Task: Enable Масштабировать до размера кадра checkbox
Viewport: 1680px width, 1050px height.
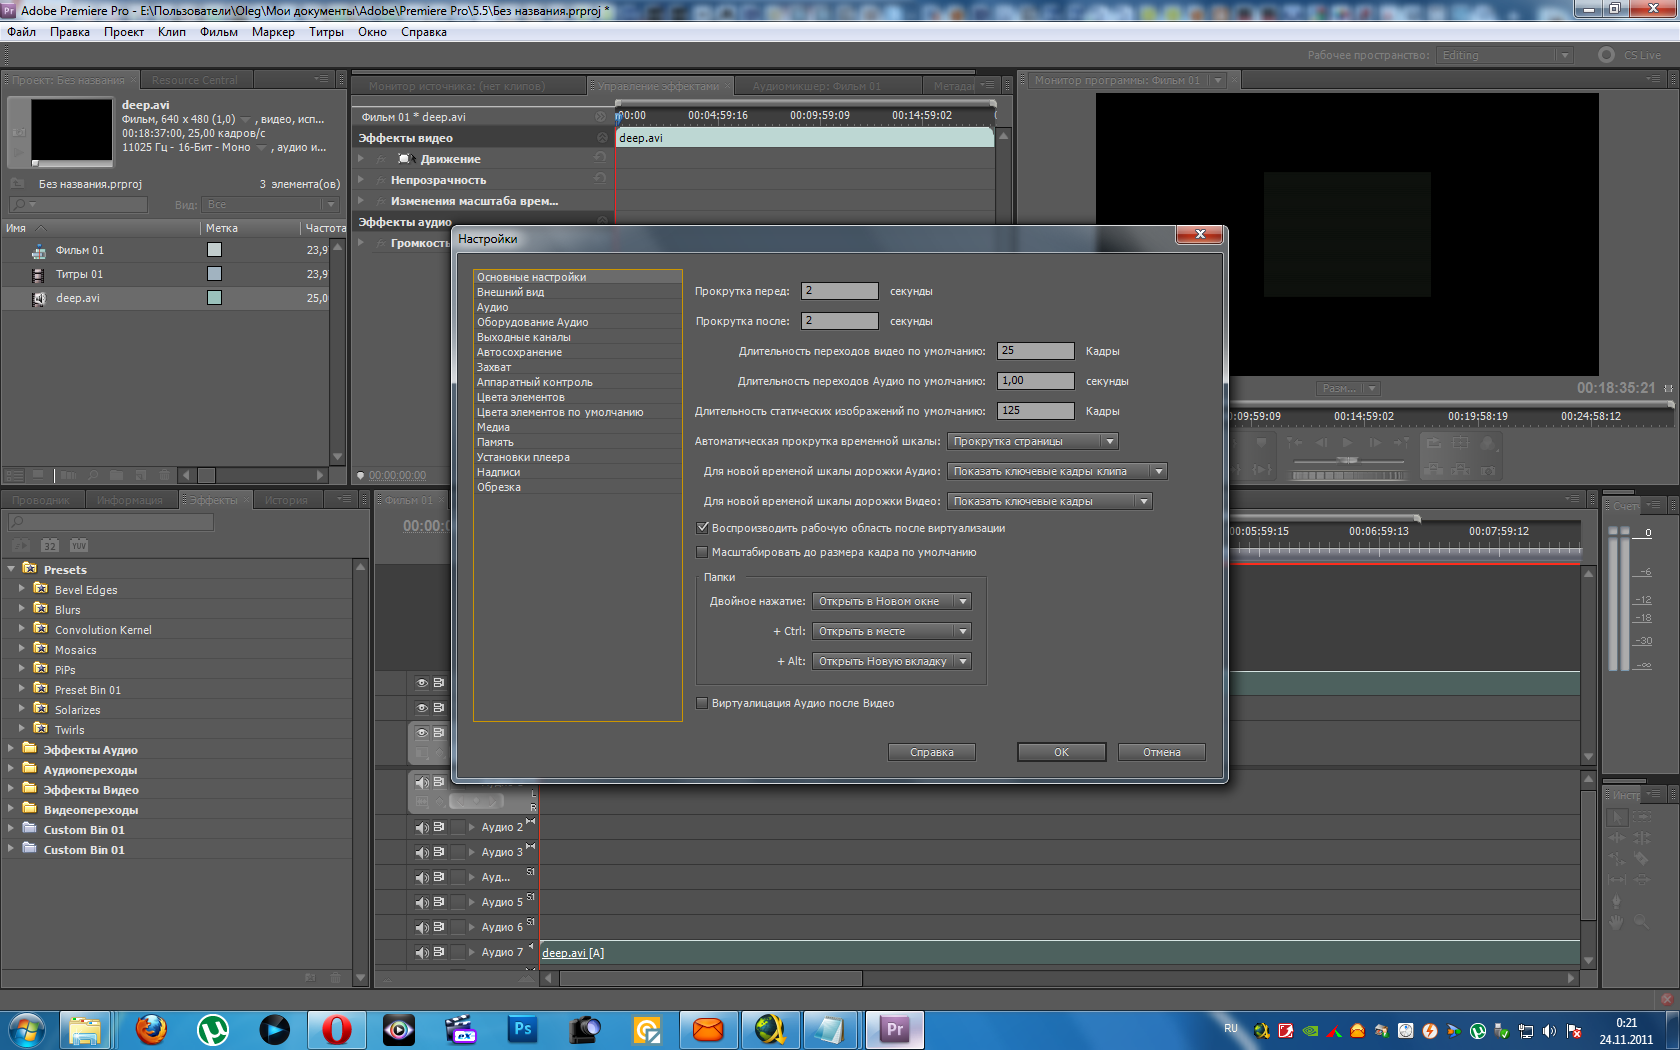Action: click(702, 552)
